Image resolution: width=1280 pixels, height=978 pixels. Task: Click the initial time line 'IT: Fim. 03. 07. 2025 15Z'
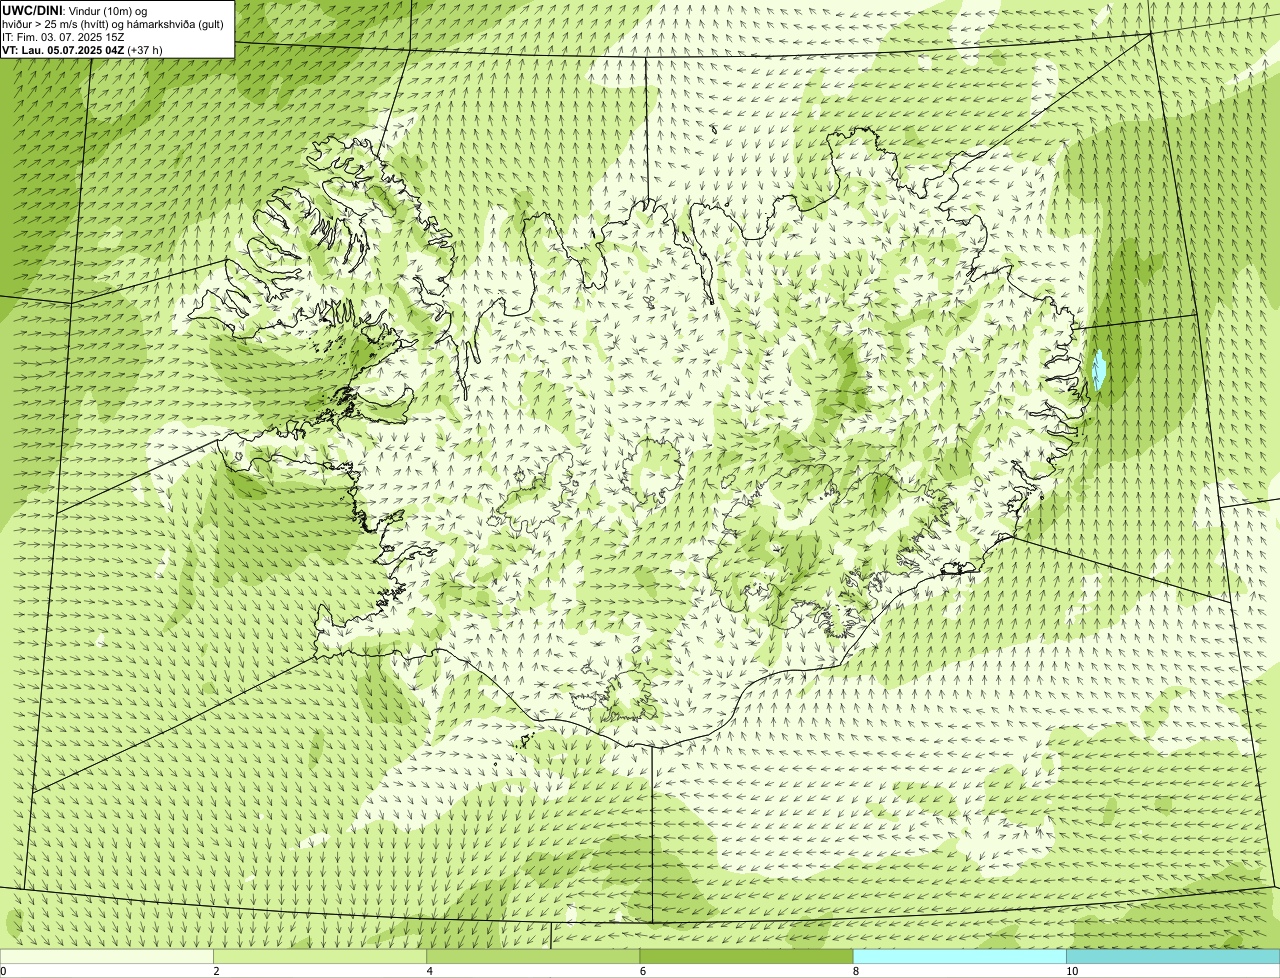(63, 36)
